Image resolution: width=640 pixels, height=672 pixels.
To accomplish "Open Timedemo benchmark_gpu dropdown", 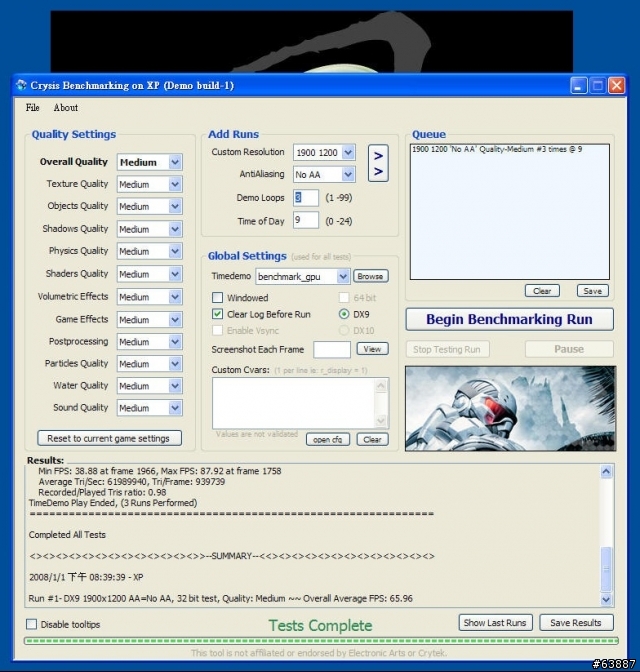I will 303,276.
